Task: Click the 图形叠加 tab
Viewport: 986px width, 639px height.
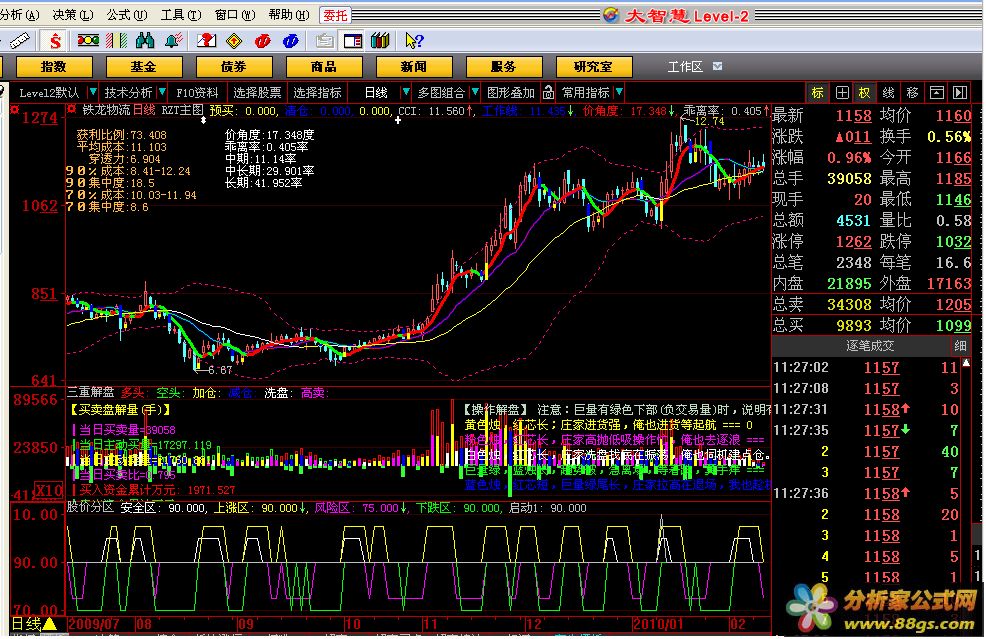Action: click(x=511, y=92)
